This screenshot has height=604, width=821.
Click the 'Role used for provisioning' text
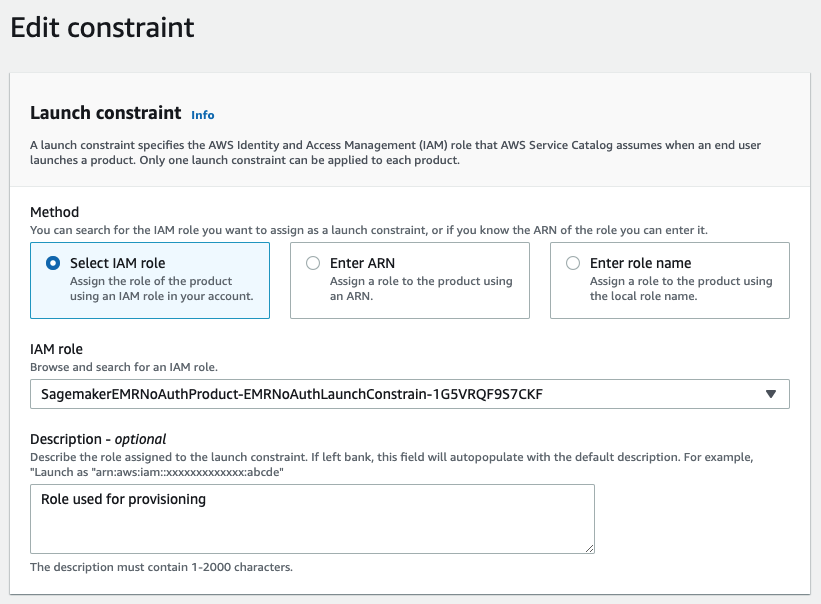click(123, 498)
